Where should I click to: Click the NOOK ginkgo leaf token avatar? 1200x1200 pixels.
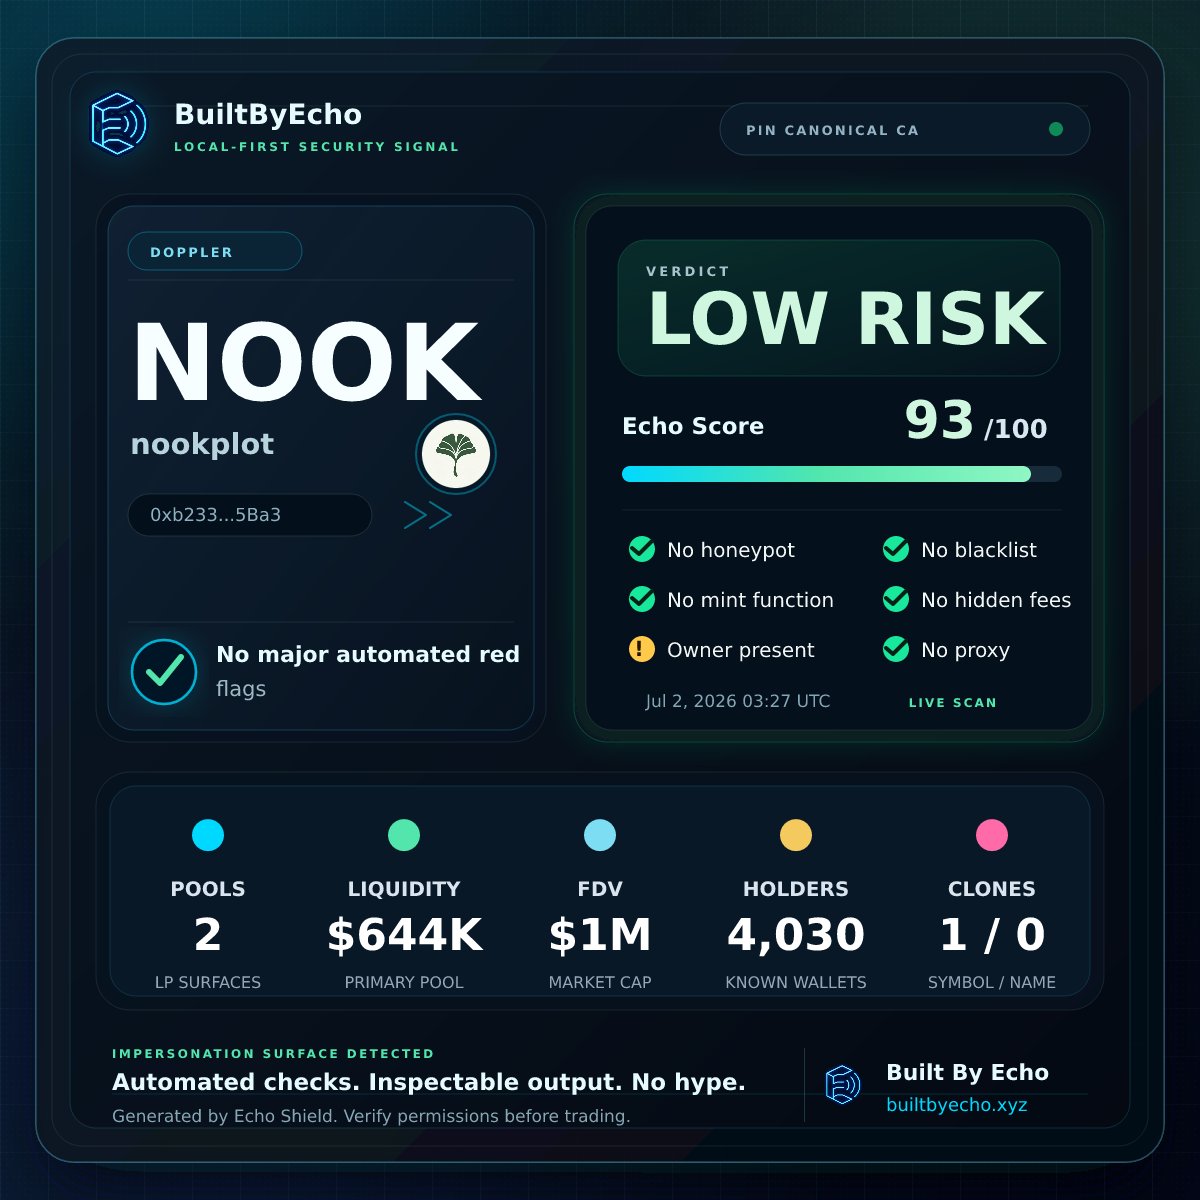[456, 454]
